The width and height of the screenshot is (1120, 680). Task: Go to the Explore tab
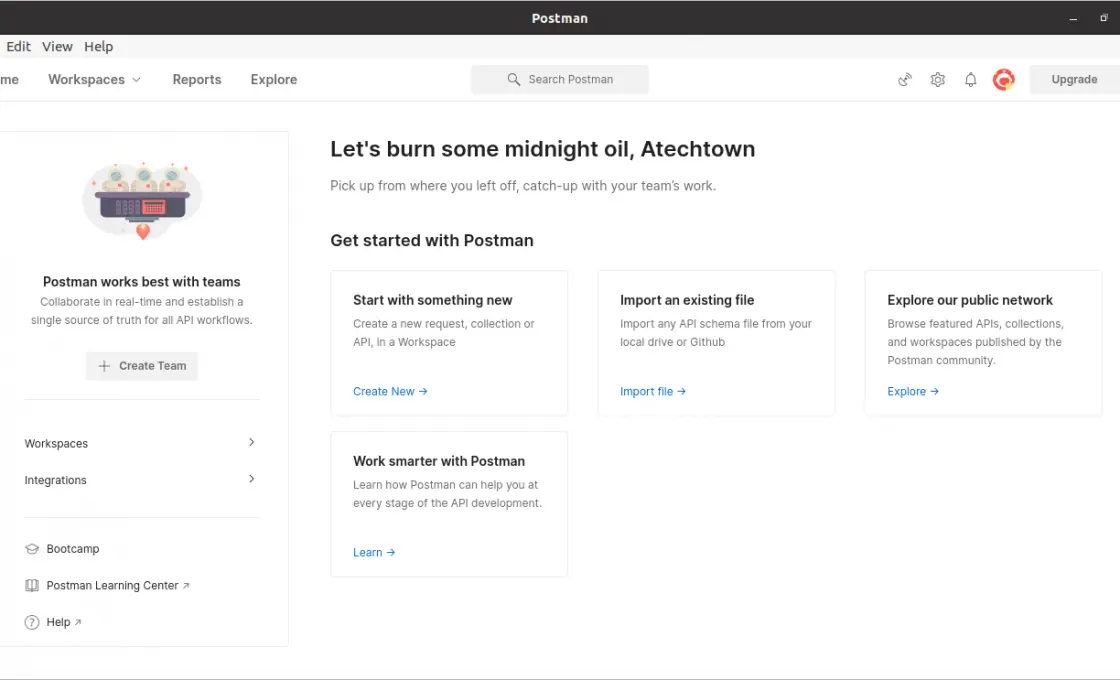pyautogui.click(x=274, y=79)
